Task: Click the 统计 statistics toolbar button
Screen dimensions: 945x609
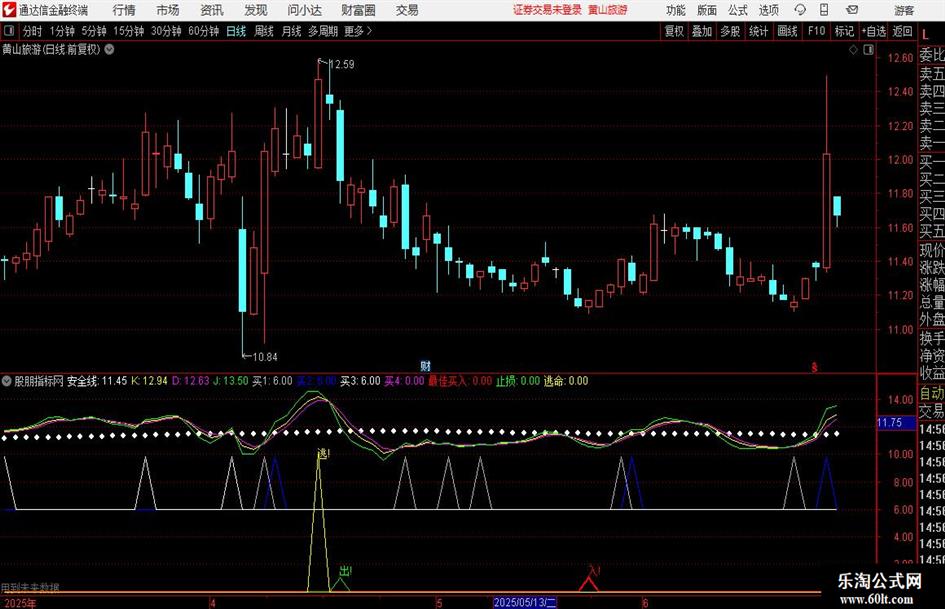Action: [x=758, y=31]
